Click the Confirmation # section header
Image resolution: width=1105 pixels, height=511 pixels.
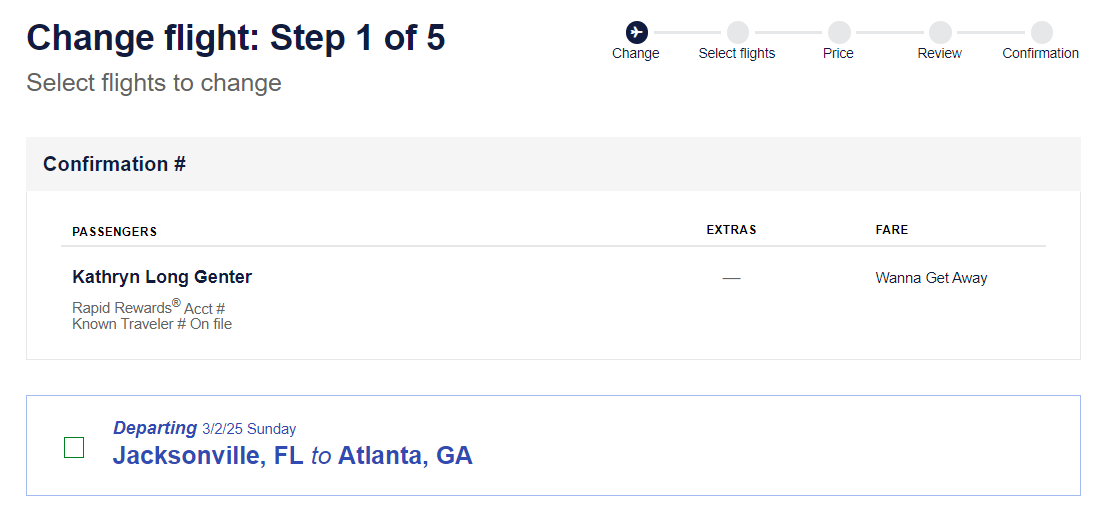(x=114, y=164)
